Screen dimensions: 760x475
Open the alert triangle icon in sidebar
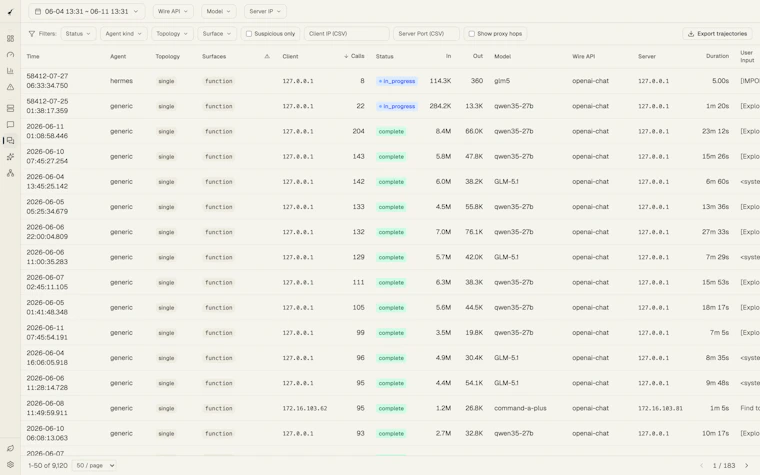coord(10,87)
